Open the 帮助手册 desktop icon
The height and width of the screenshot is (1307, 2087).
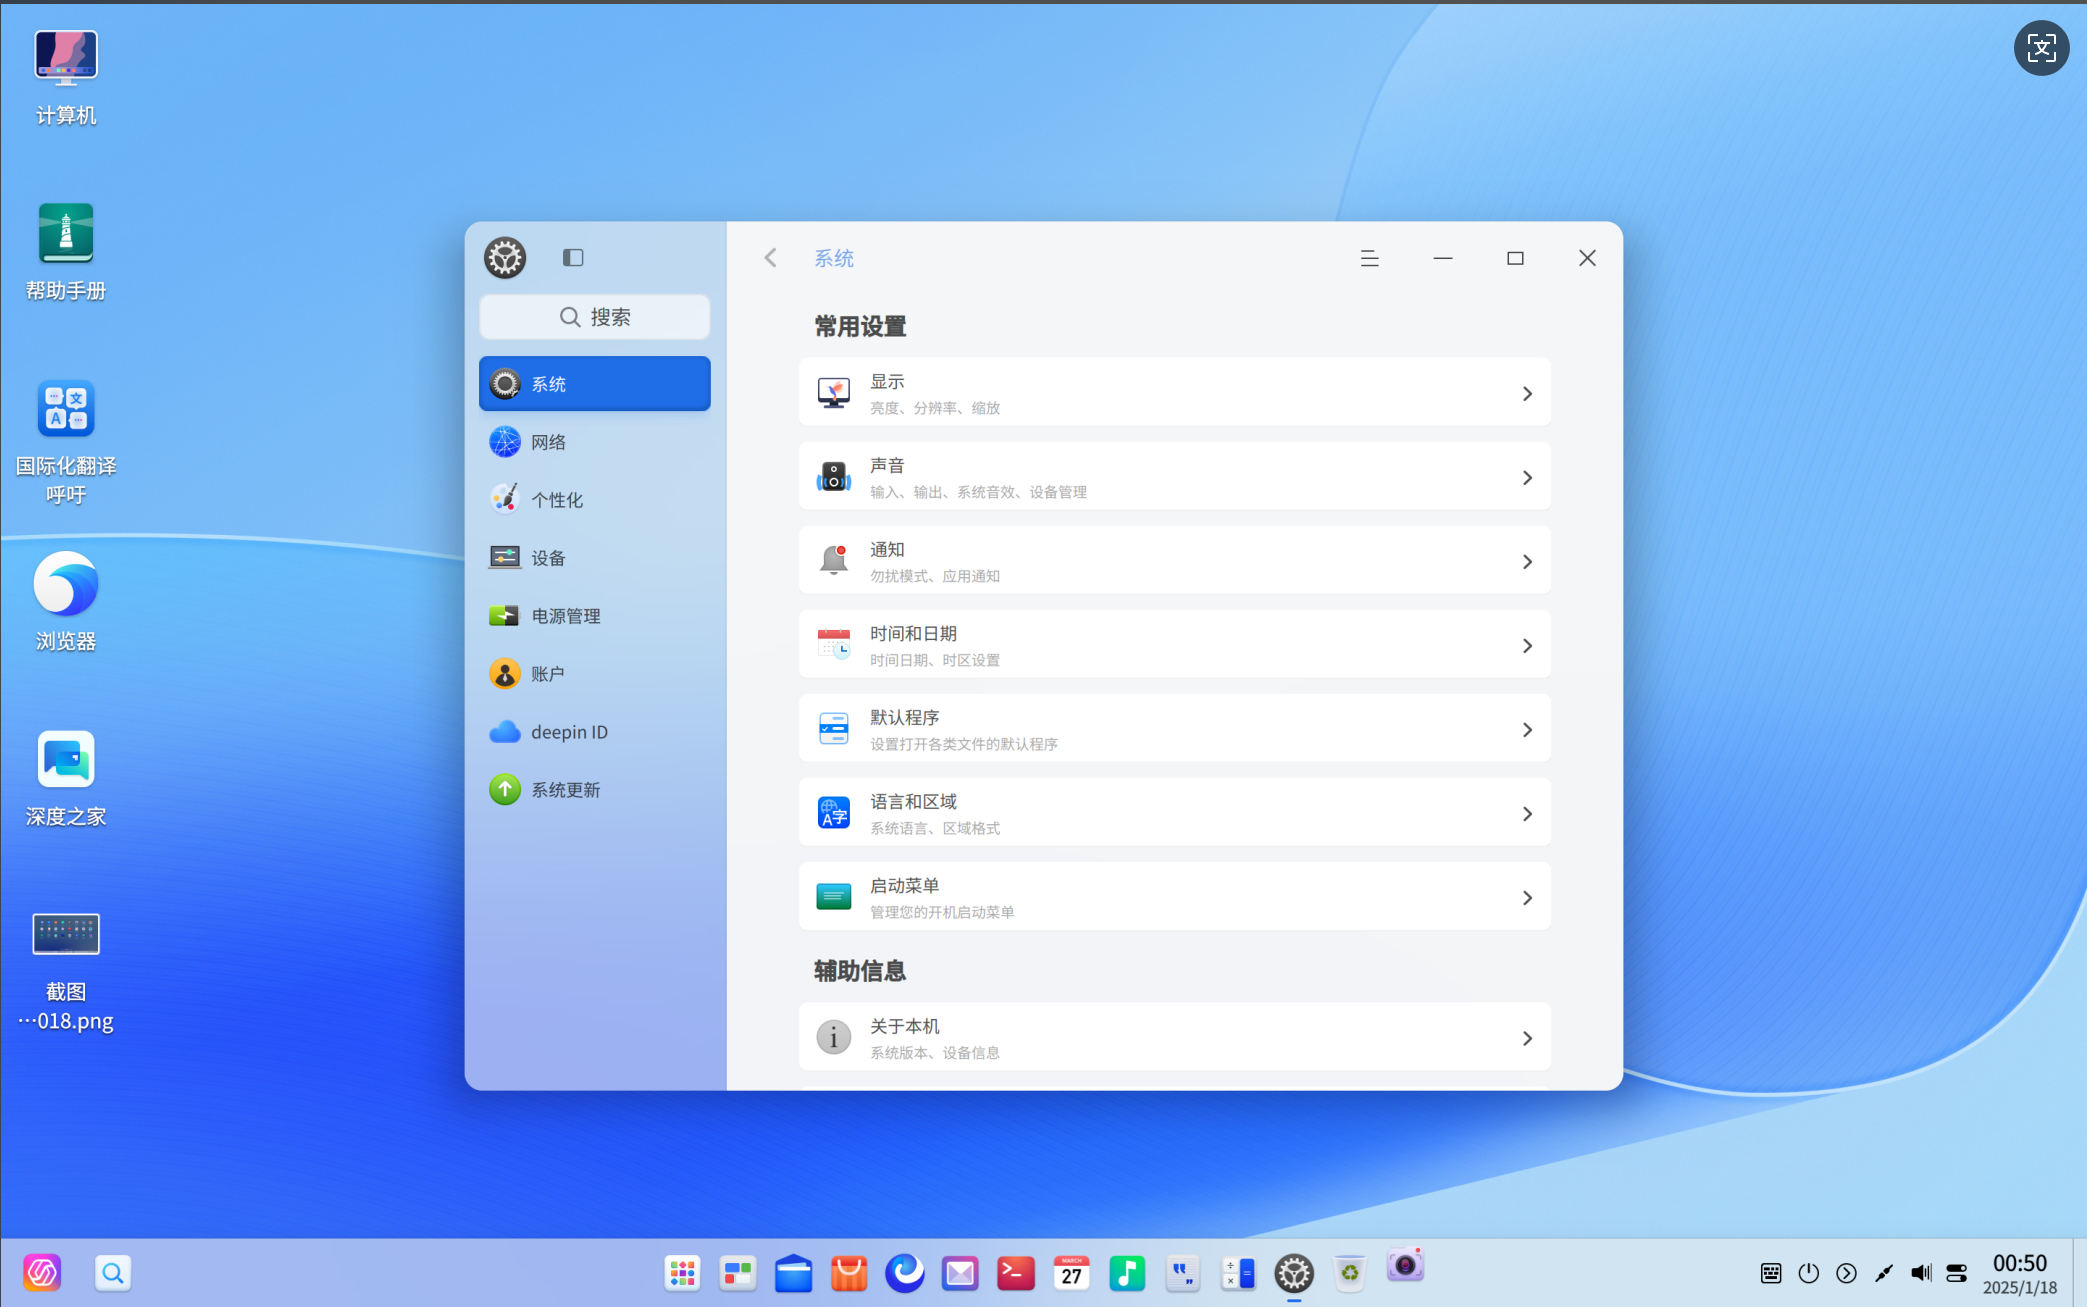66,232
